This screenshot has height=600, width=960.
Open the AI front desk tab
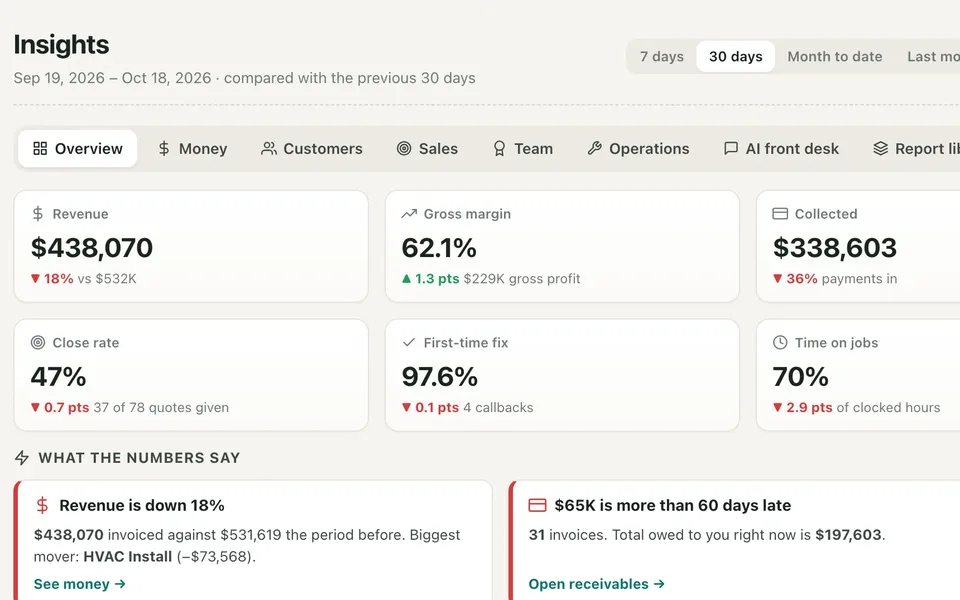pos(781,149)
